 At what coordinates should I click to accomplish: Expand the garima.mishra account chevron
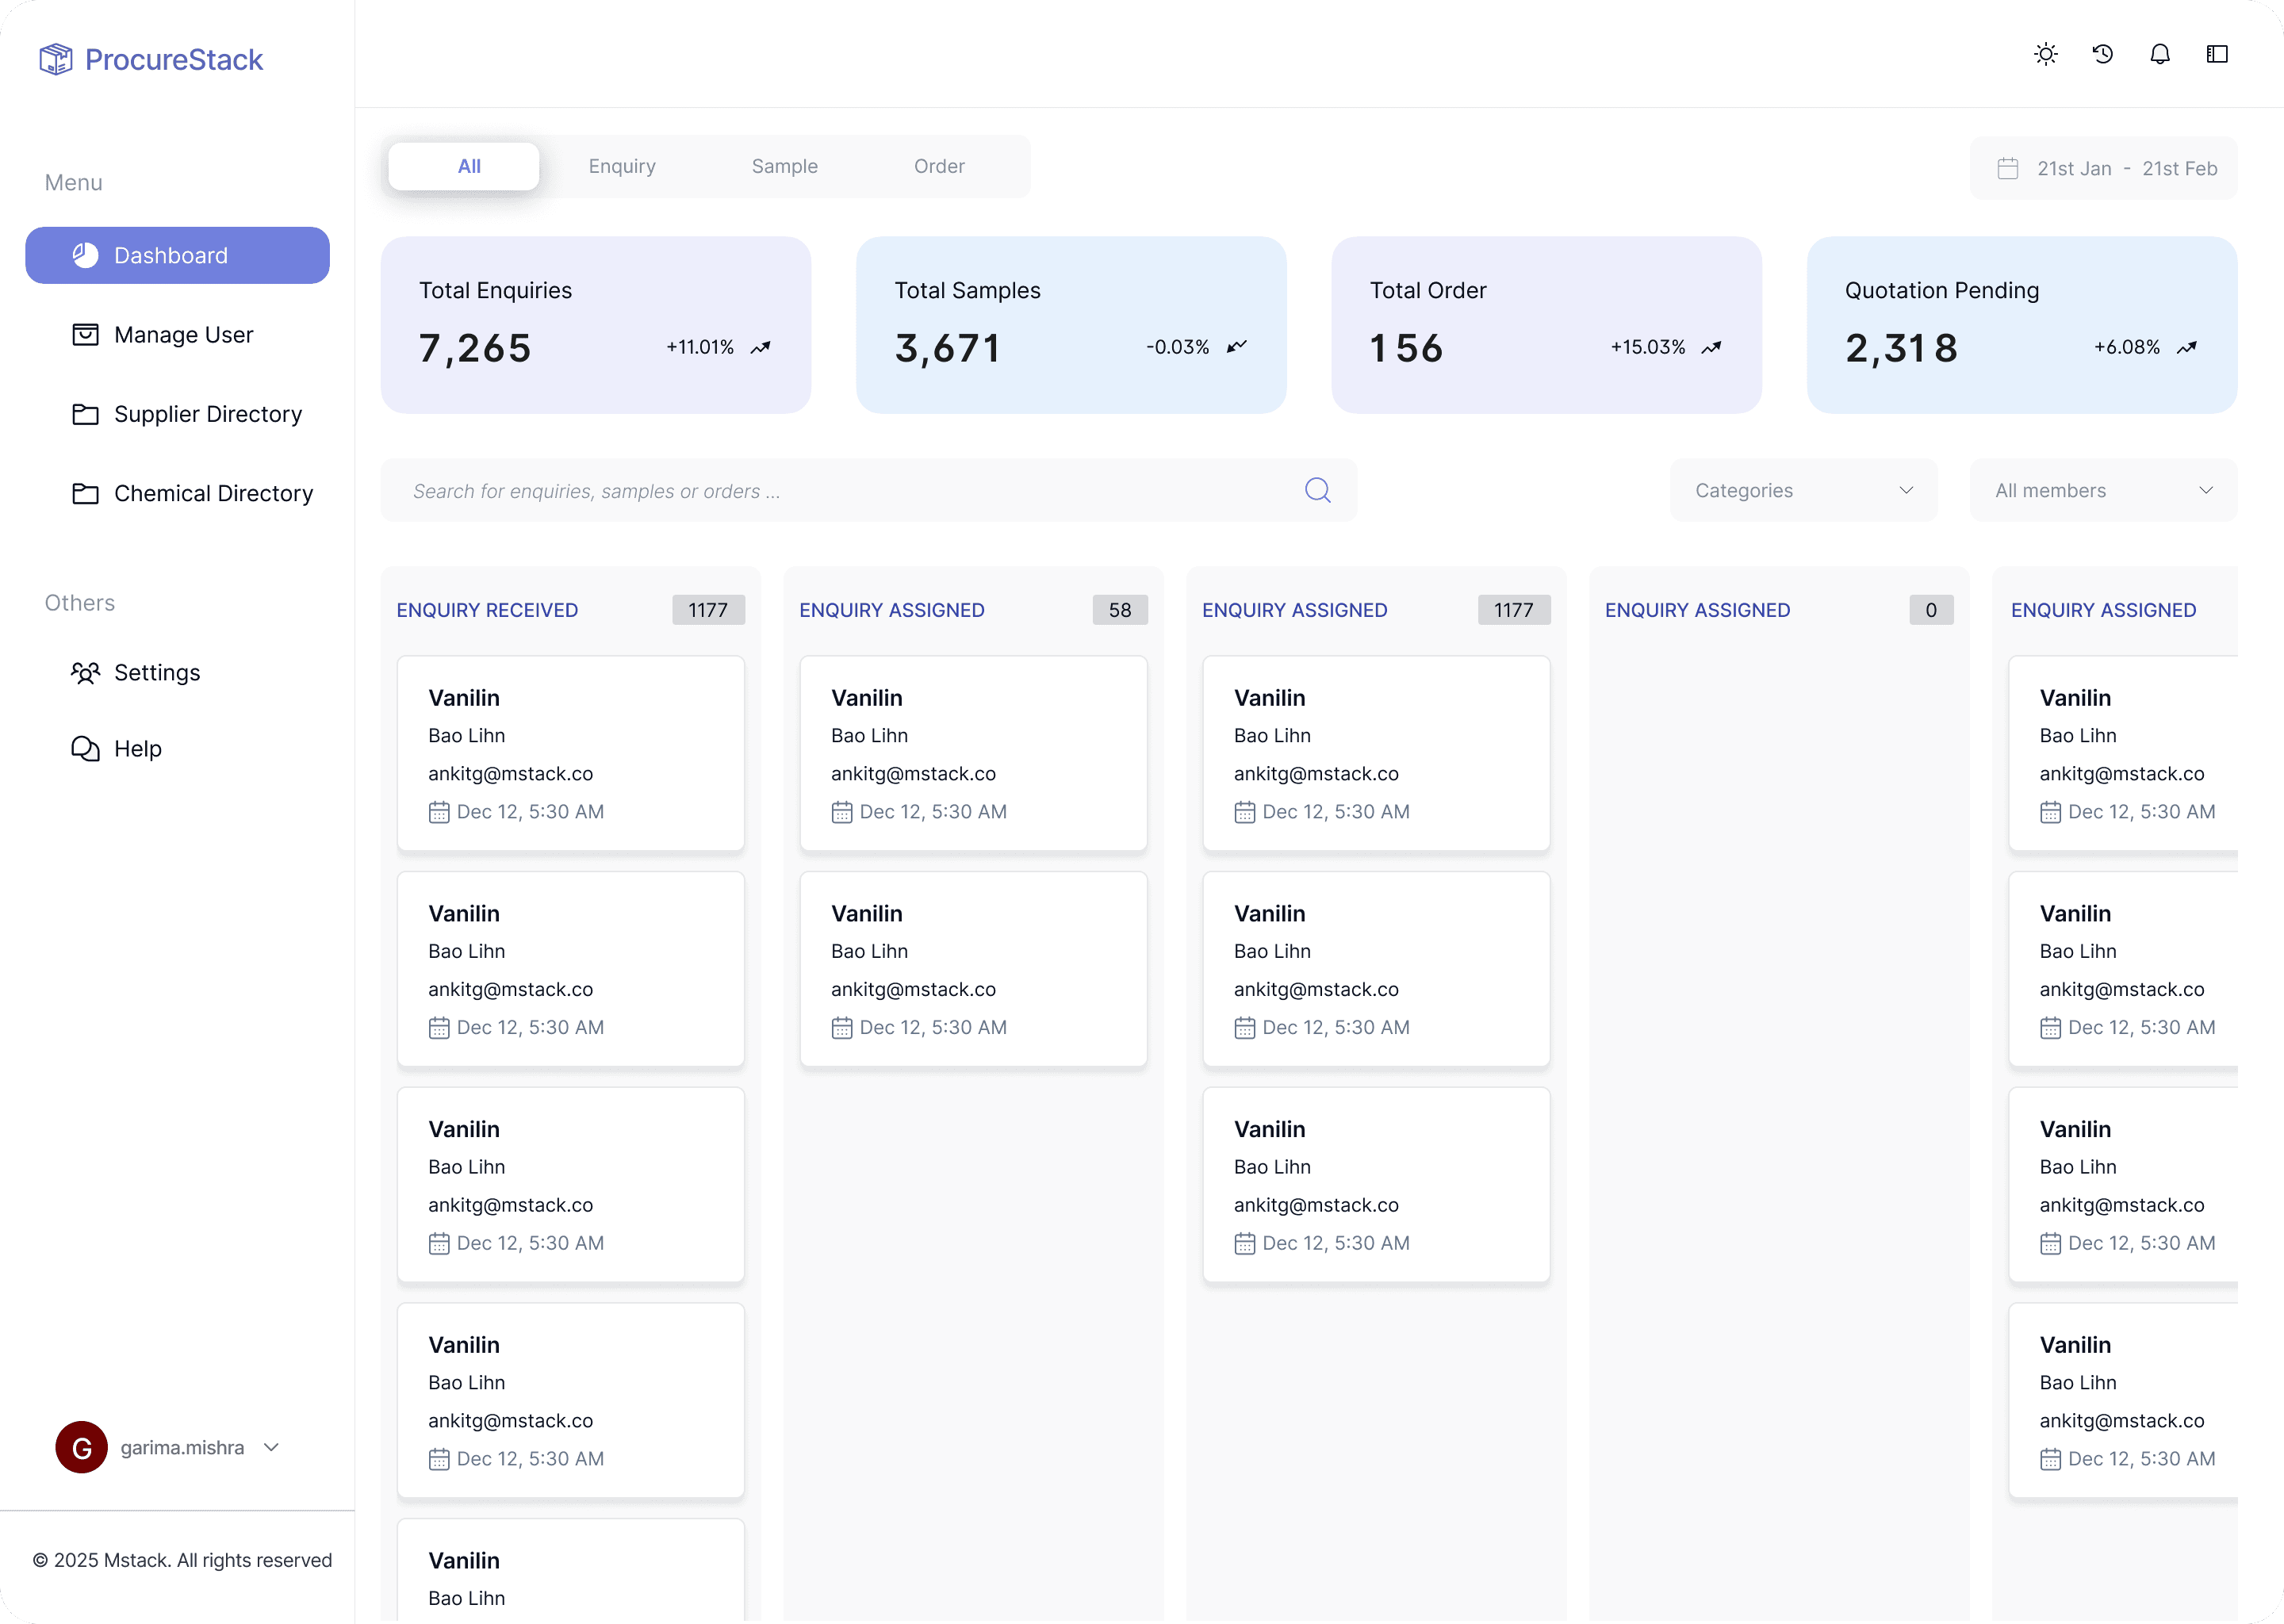point(271,1447)
